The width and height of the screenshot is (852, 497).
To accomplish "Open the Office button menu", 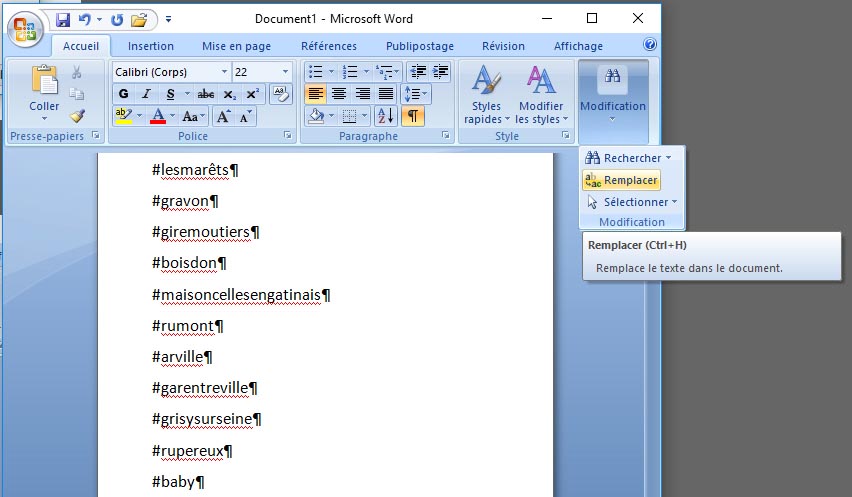I will point(25,28).
